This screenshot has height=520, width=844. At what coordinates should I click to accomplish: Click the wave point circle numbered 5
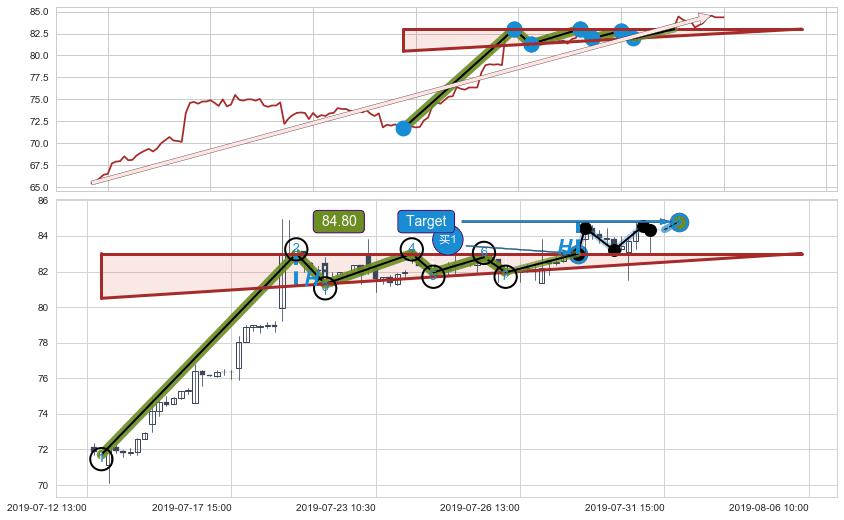[x=433, y=277]
